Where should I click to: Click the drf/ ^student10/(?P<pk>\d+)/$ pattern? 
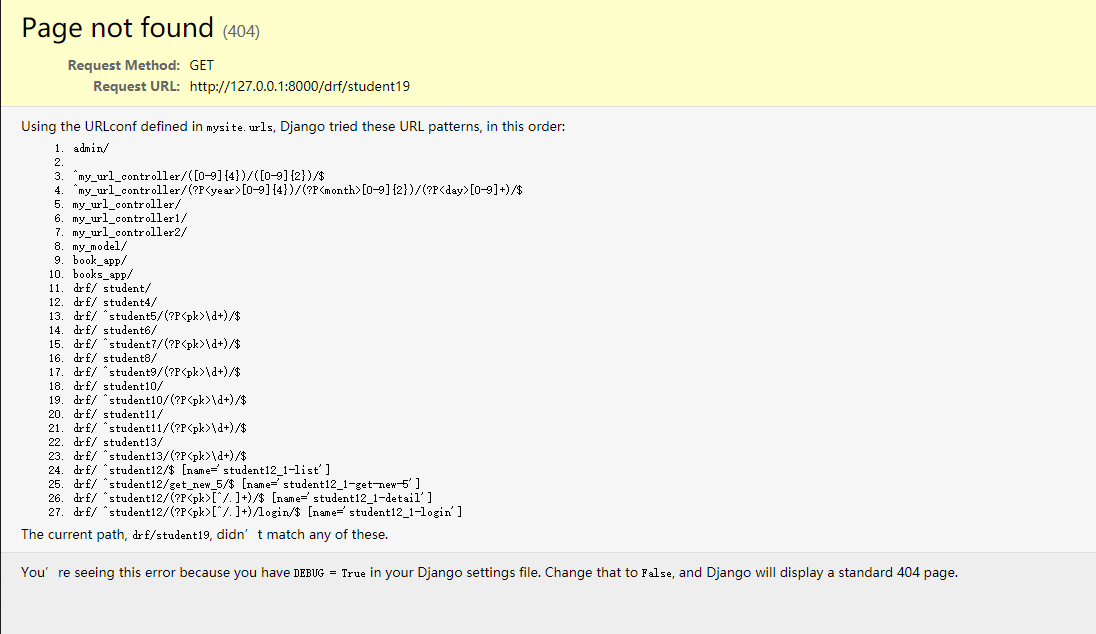160,400
